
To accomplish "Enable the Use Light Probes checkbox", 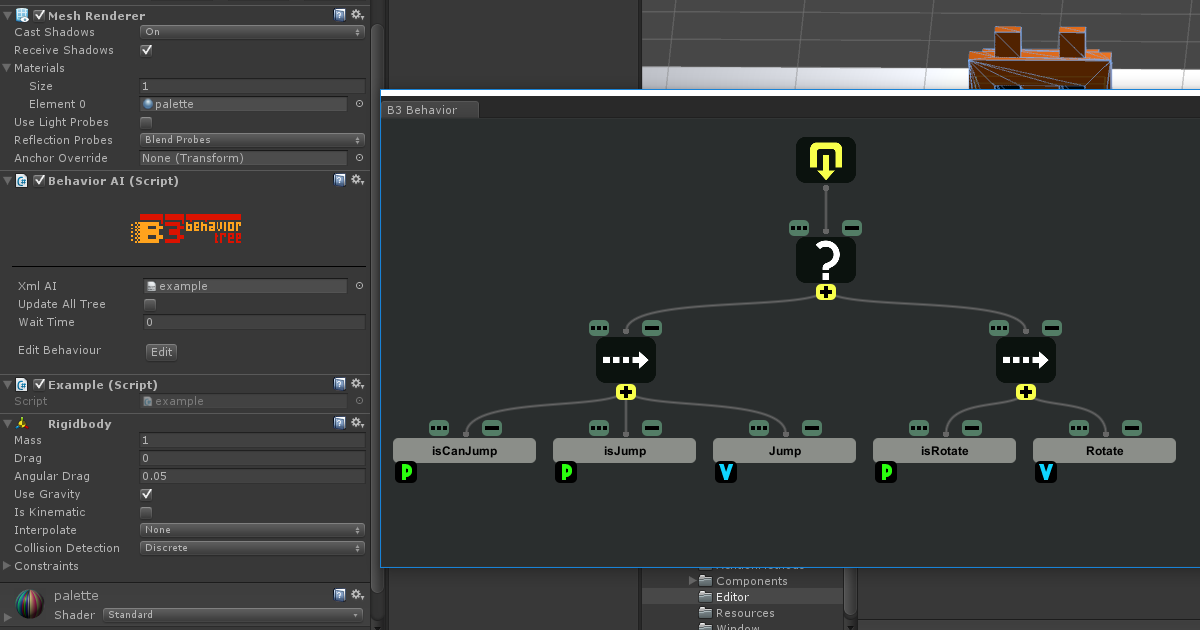I will tap(146, 122).
